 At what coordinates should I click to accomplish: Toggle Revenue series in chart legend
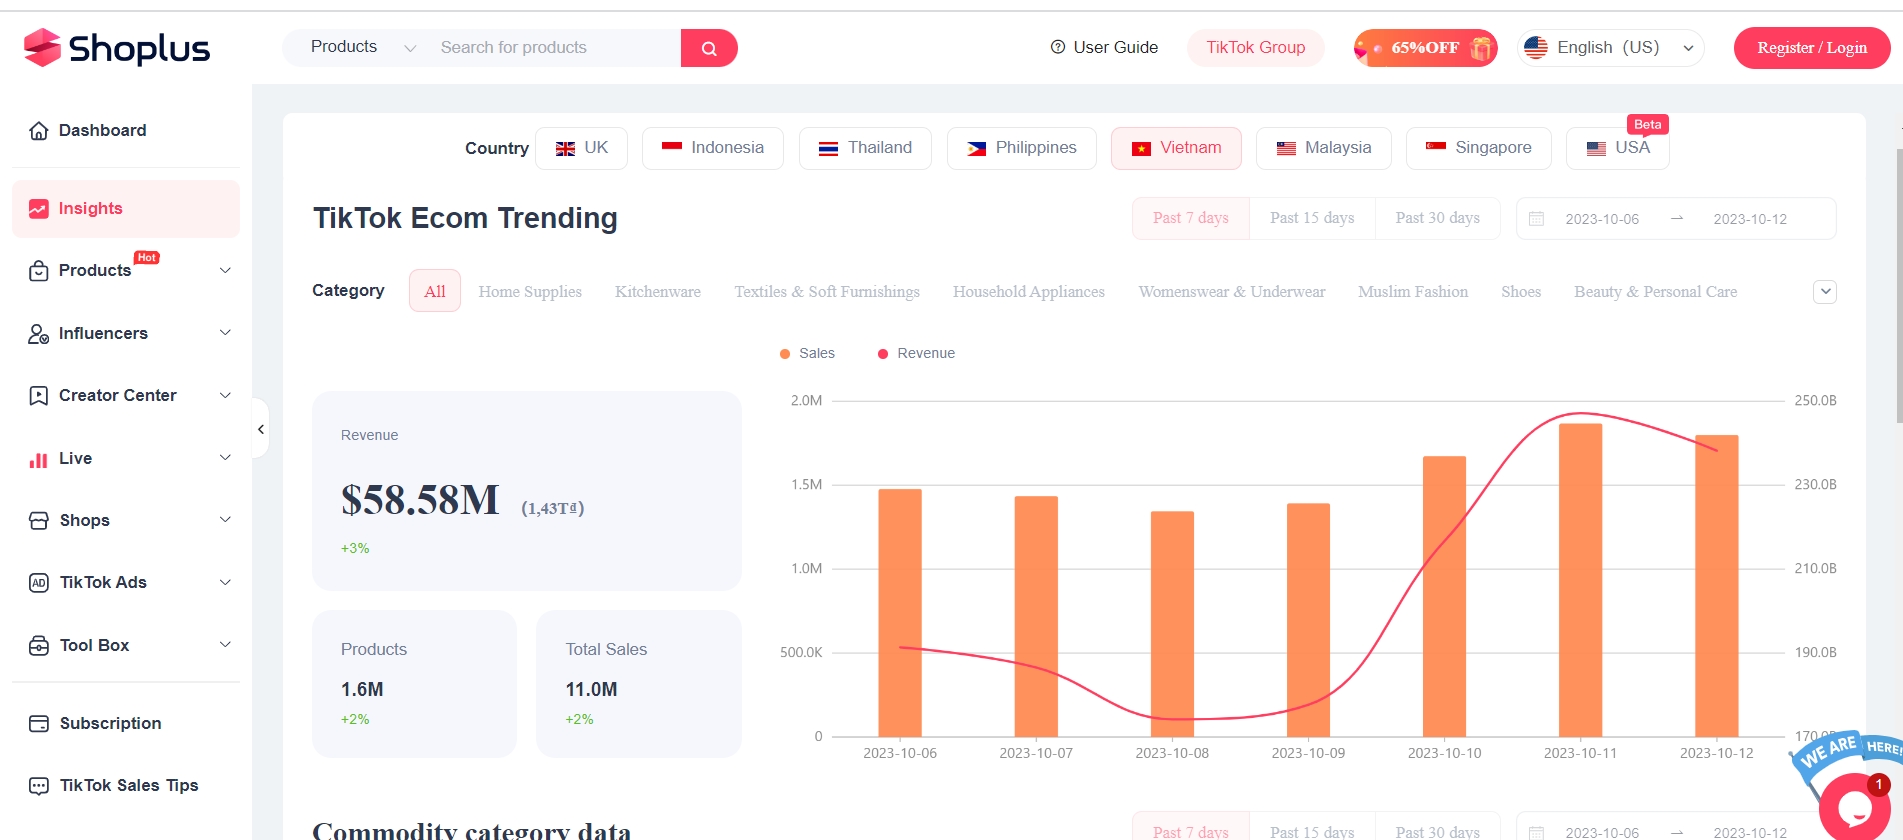[x=916, y=353]
